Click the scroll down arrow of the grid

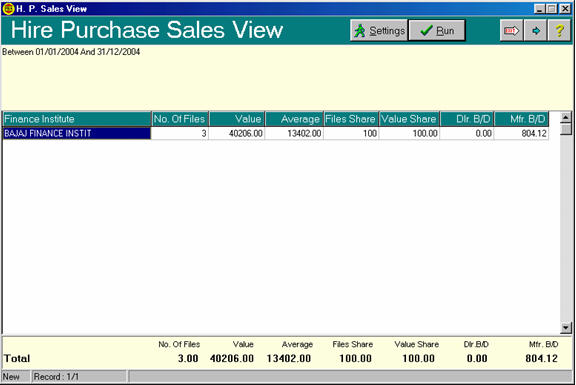566,327
